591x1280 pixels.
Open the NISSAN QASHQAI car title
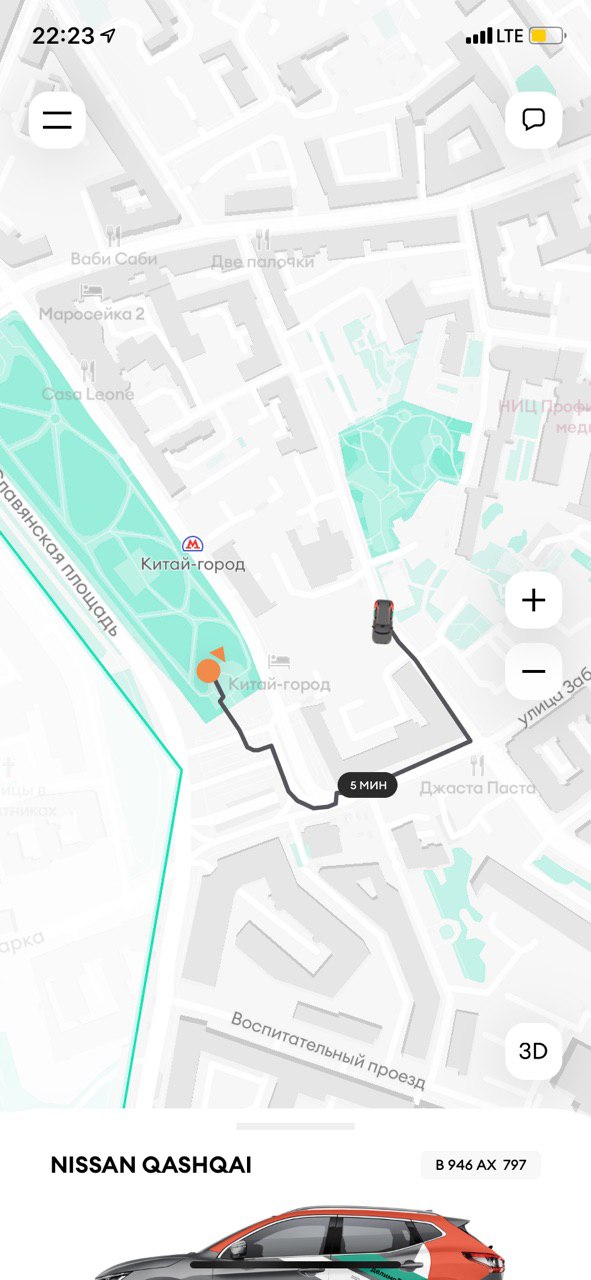(x=151, y=1165)
